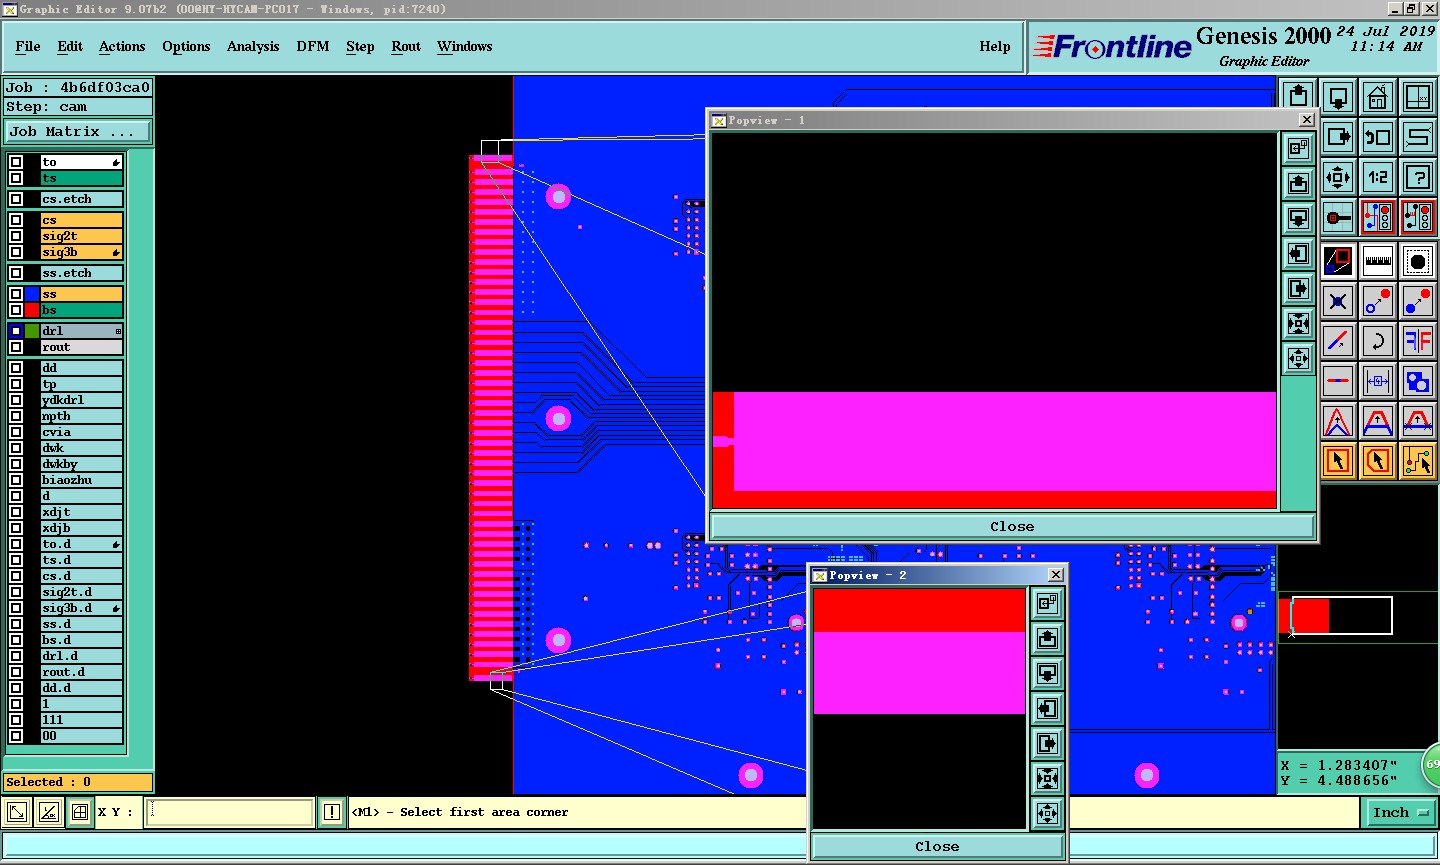
Task: Open the File menu
Action: 28,46
